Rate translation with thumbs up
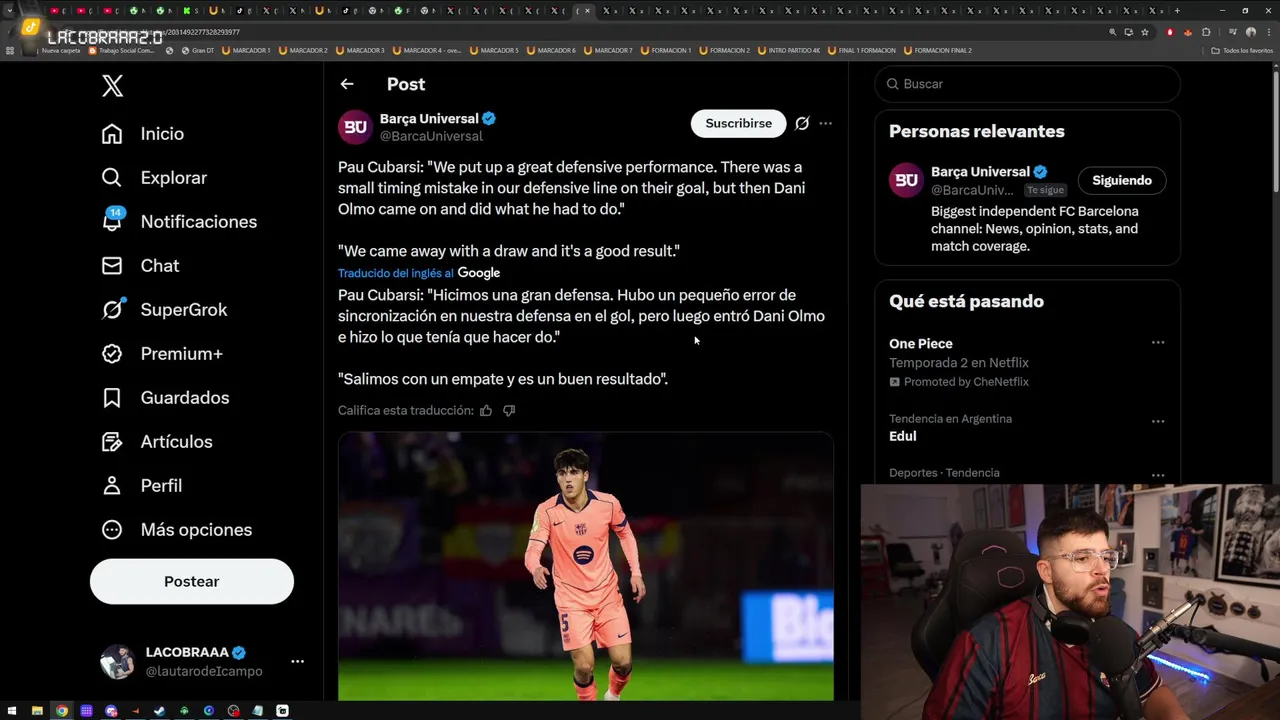This screenshot has width=1280, height=720. [486, 410]
